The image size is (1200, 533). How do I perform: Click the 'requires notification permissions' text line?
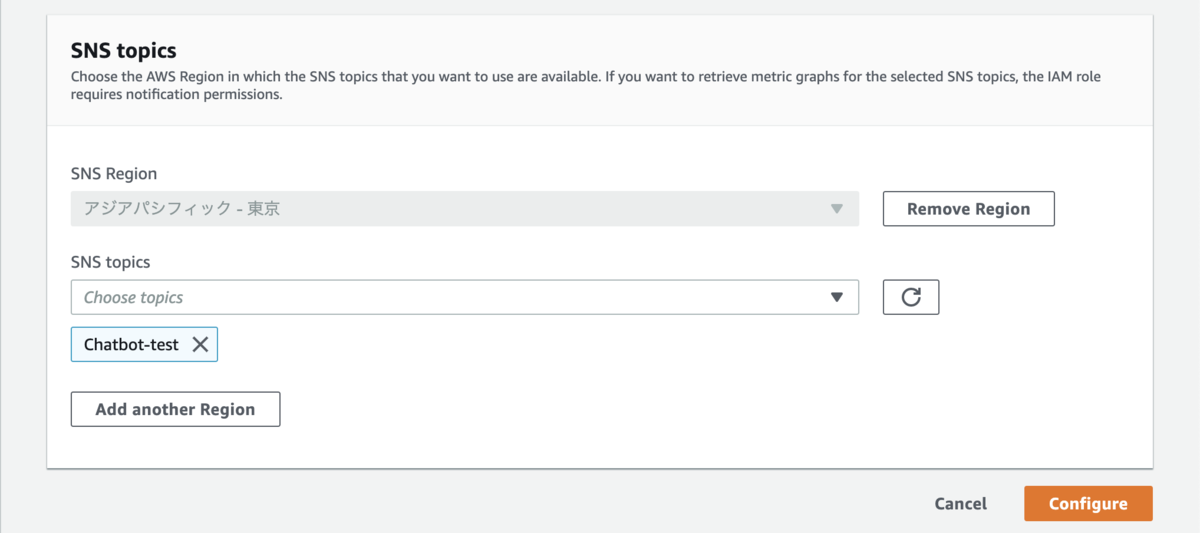pyautogui.click(x=177, y=97)
